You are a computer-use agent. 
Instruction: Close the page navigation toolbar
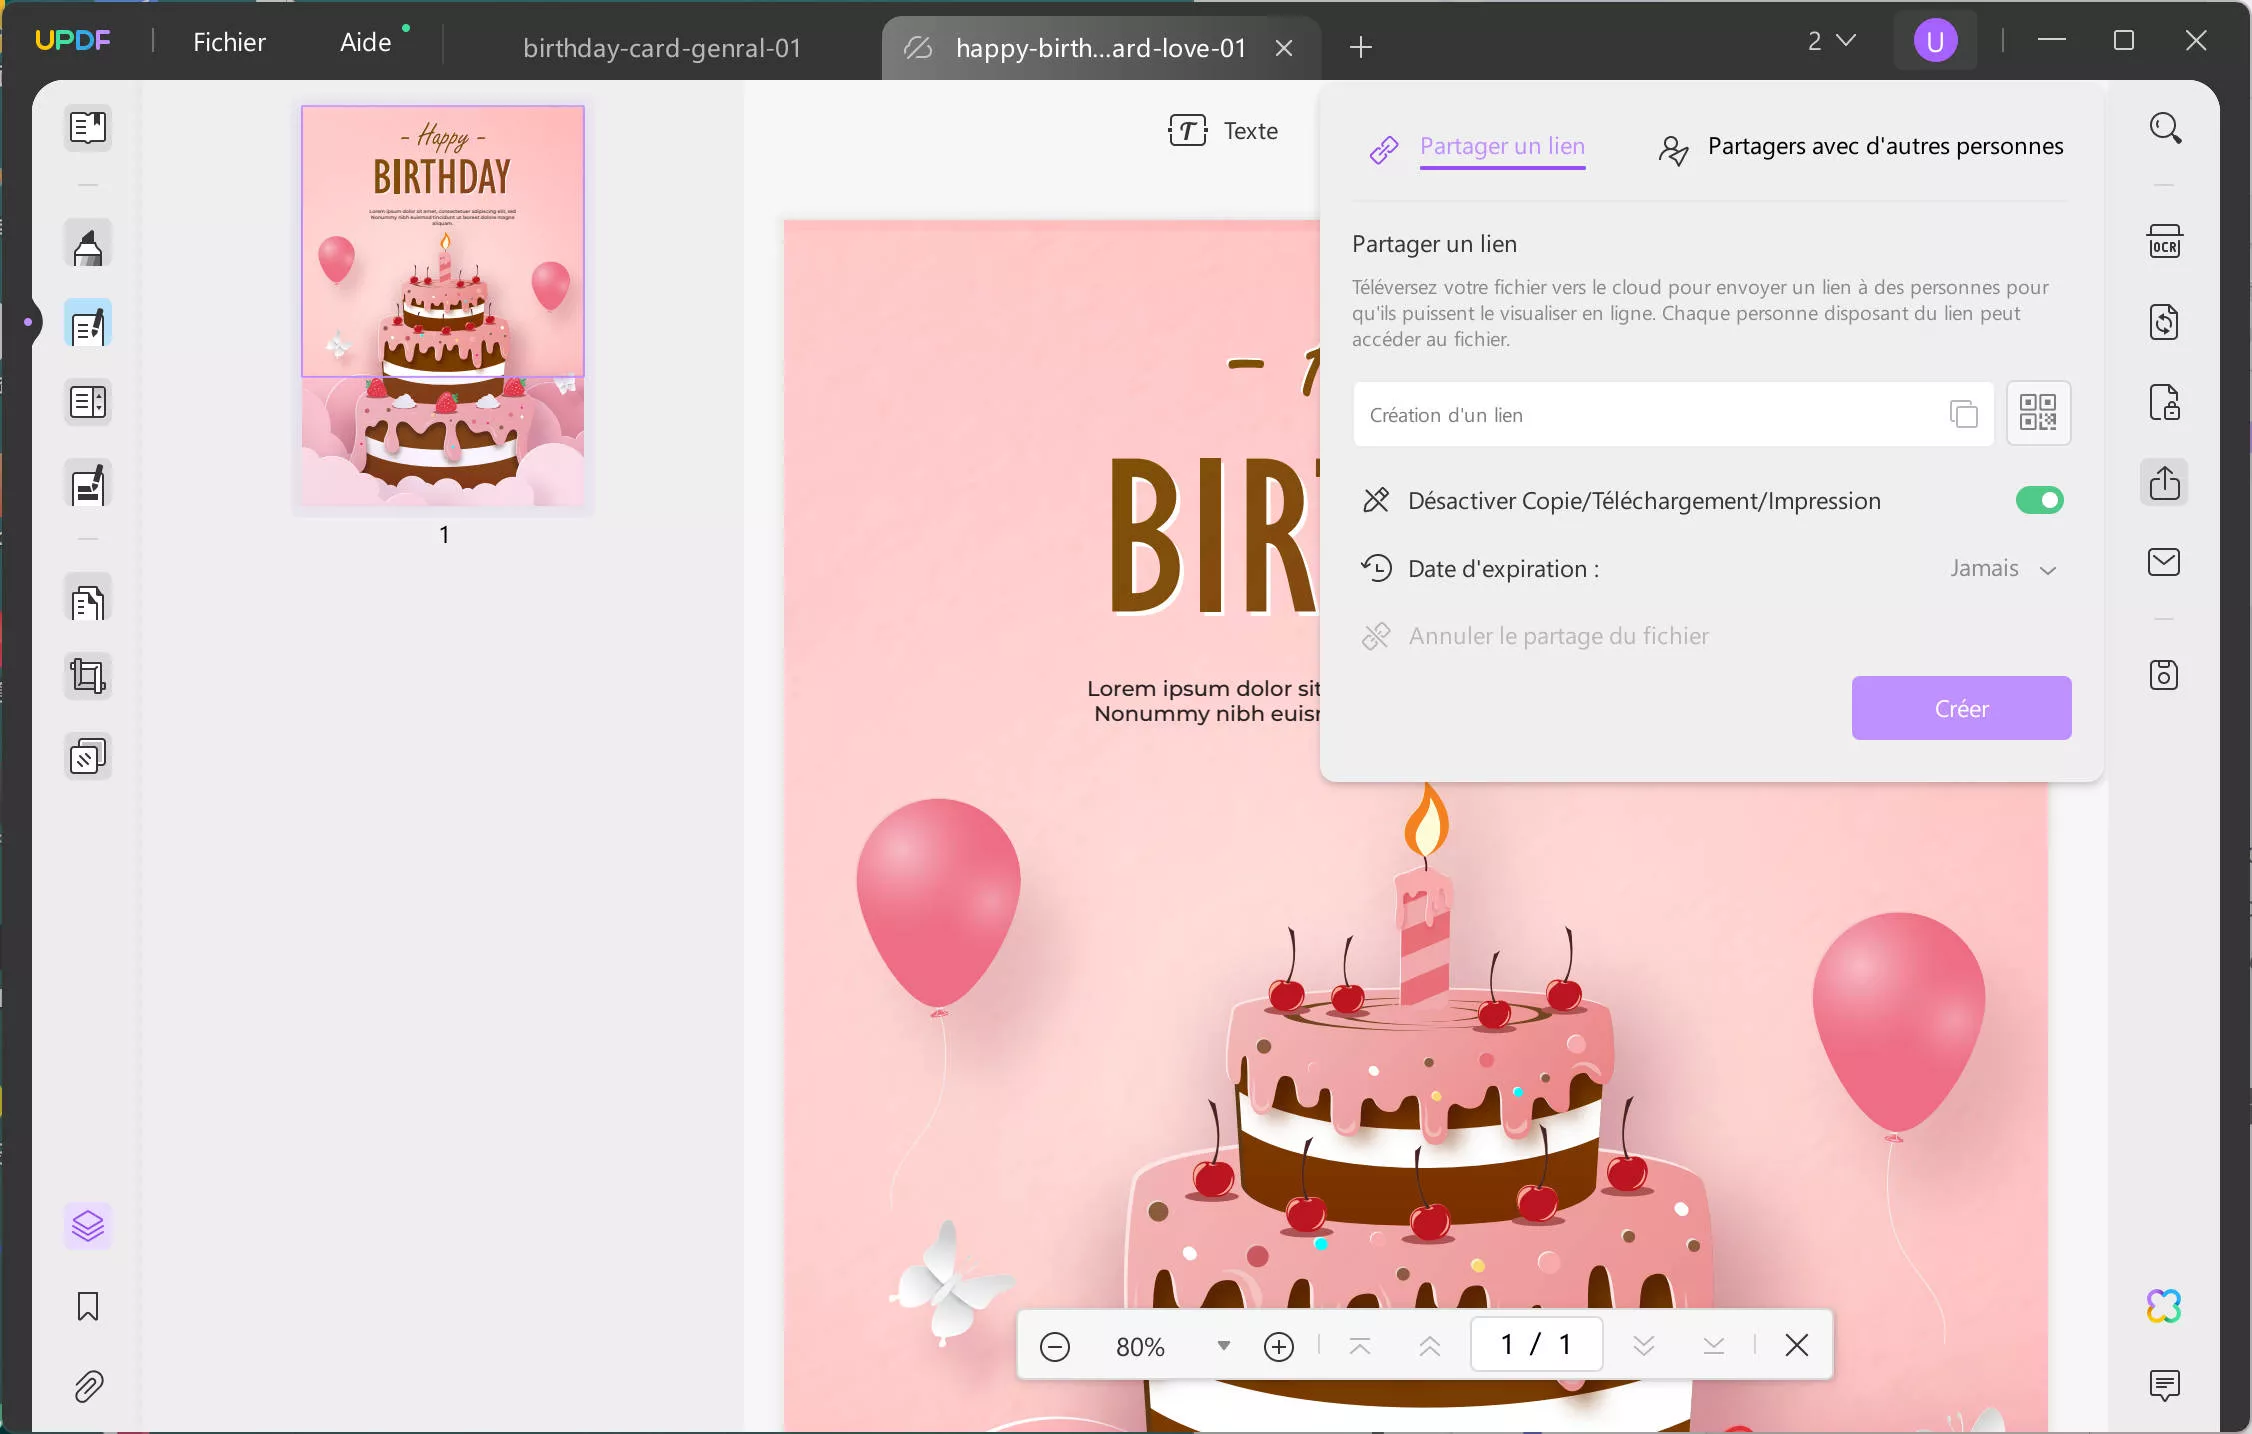tap(1797, 1345)
